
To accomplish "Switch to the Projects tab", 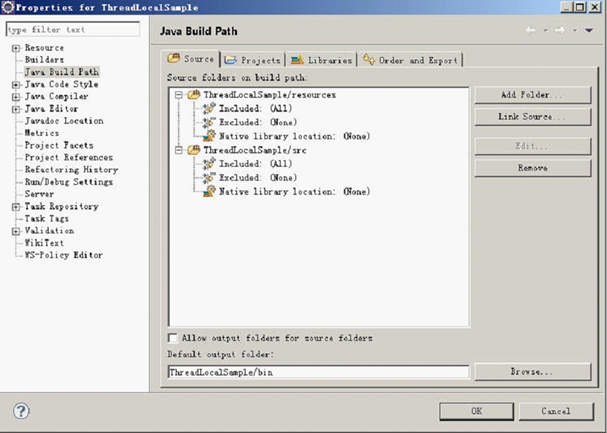I will click(x=252, y=60).
